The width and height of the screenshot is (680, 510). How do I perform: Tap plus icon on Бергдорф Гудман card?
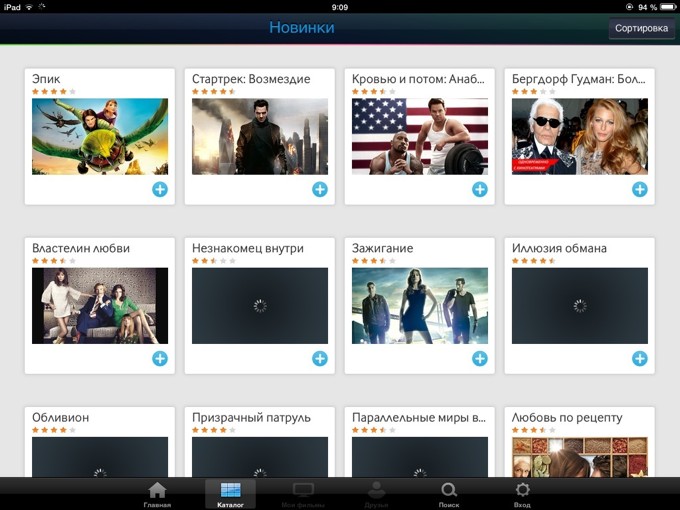640,189
